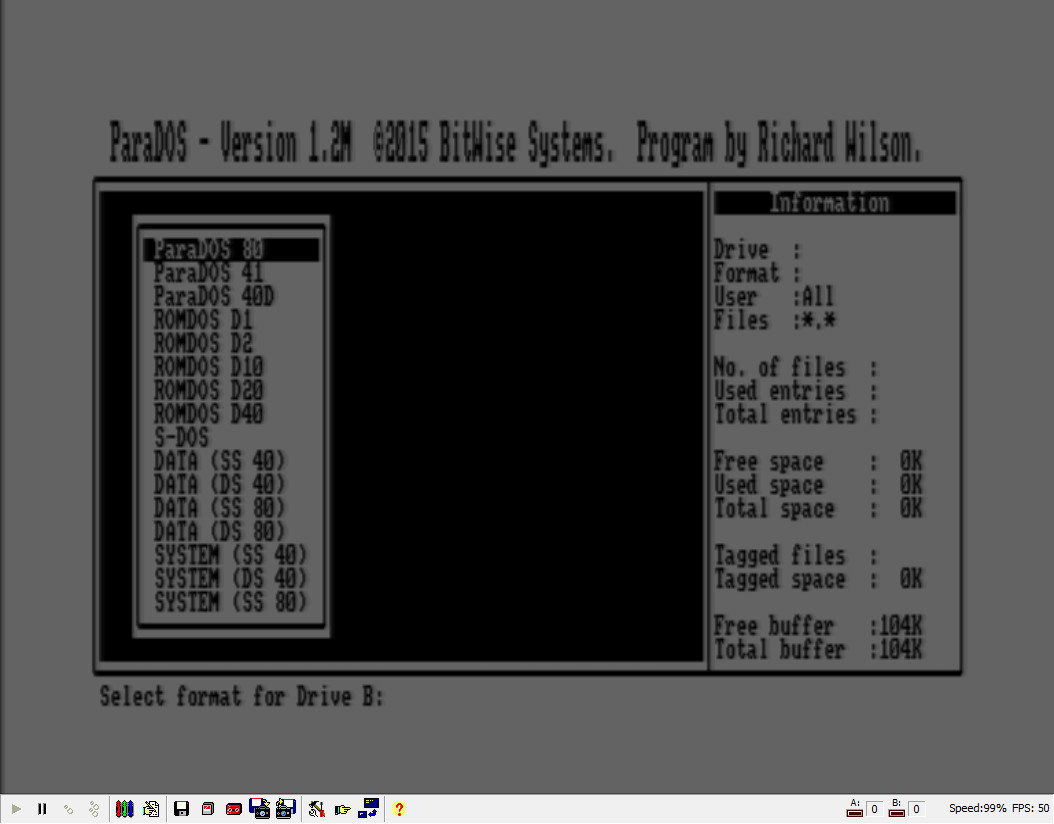Viewport: 1054px width, 824px height.
Task: Open the tools settings hammer icon
Action: tap(317, 809)
